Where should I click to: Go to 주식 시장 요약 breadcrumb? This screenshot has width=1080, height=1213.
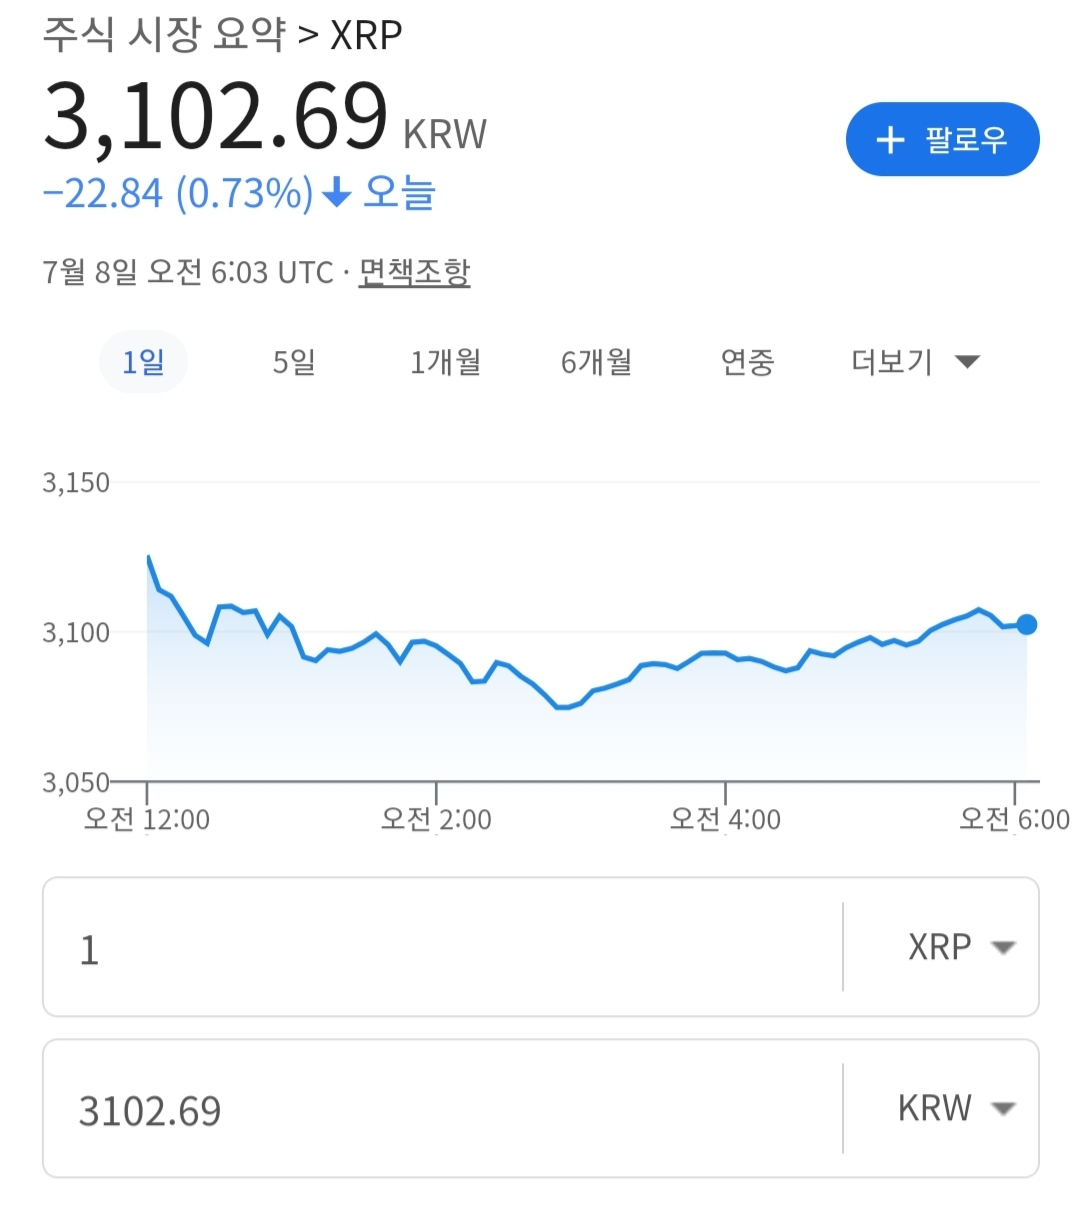click(164, 35)
